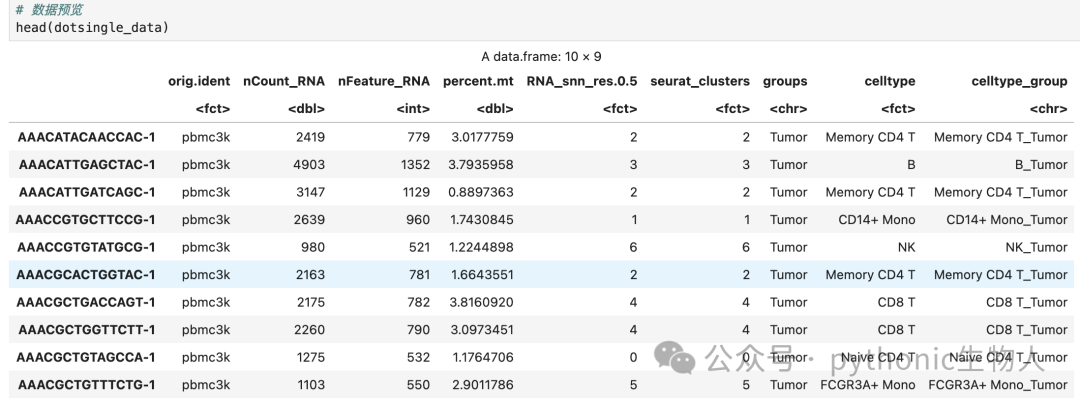Click nFeature_RNA value 960
The height and width of the screenshot is (402, 1080).
point(419,220)
